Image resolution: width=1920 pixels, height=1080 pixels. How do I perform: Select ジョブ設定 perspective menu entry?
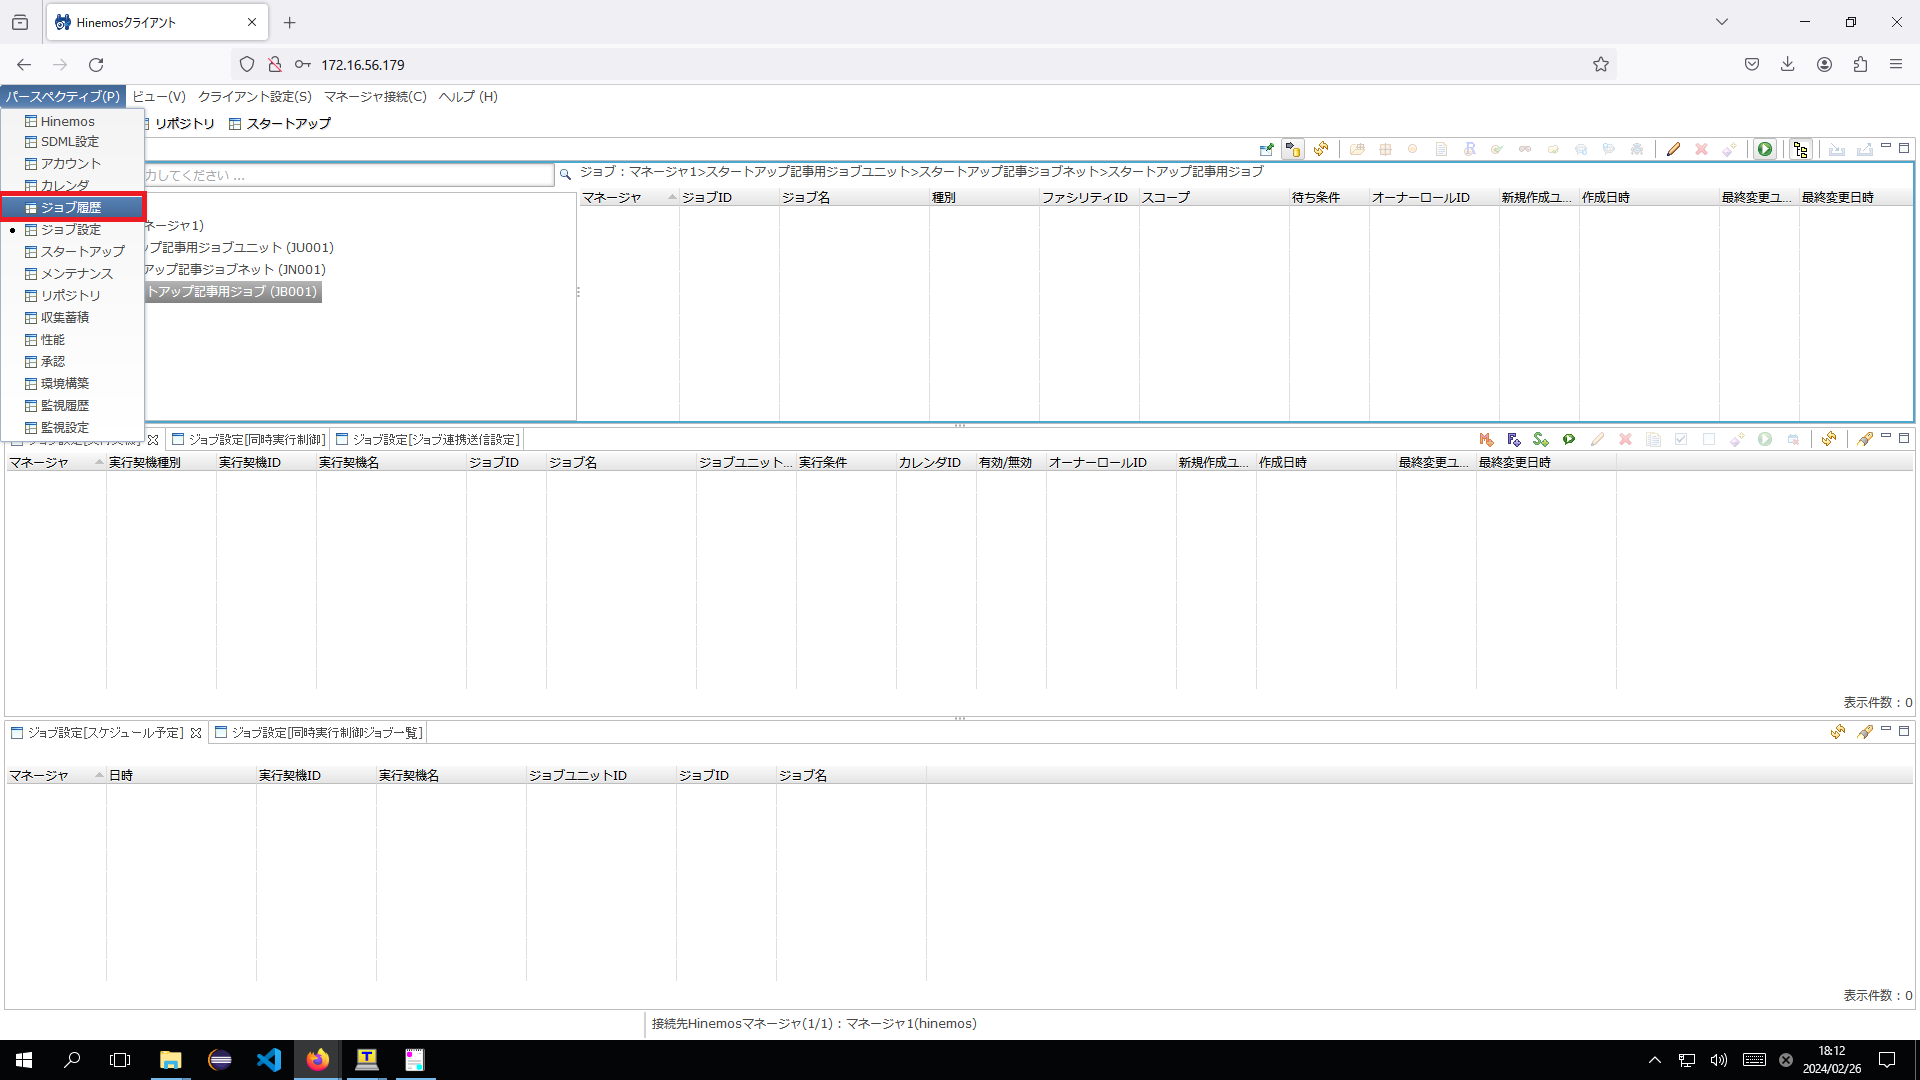coord(73,229)
